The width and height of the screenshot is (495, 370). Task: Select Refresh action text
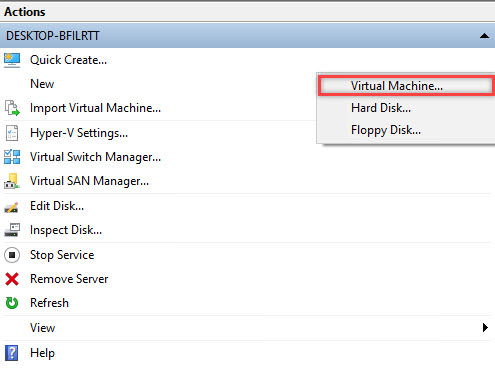point(49,303)
